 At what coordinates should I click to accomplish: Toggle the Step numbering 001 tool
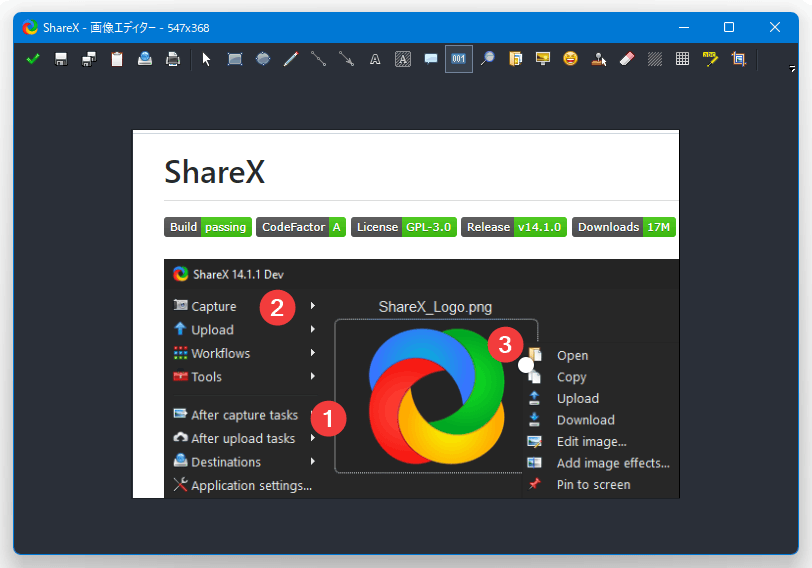click(459, 59)
